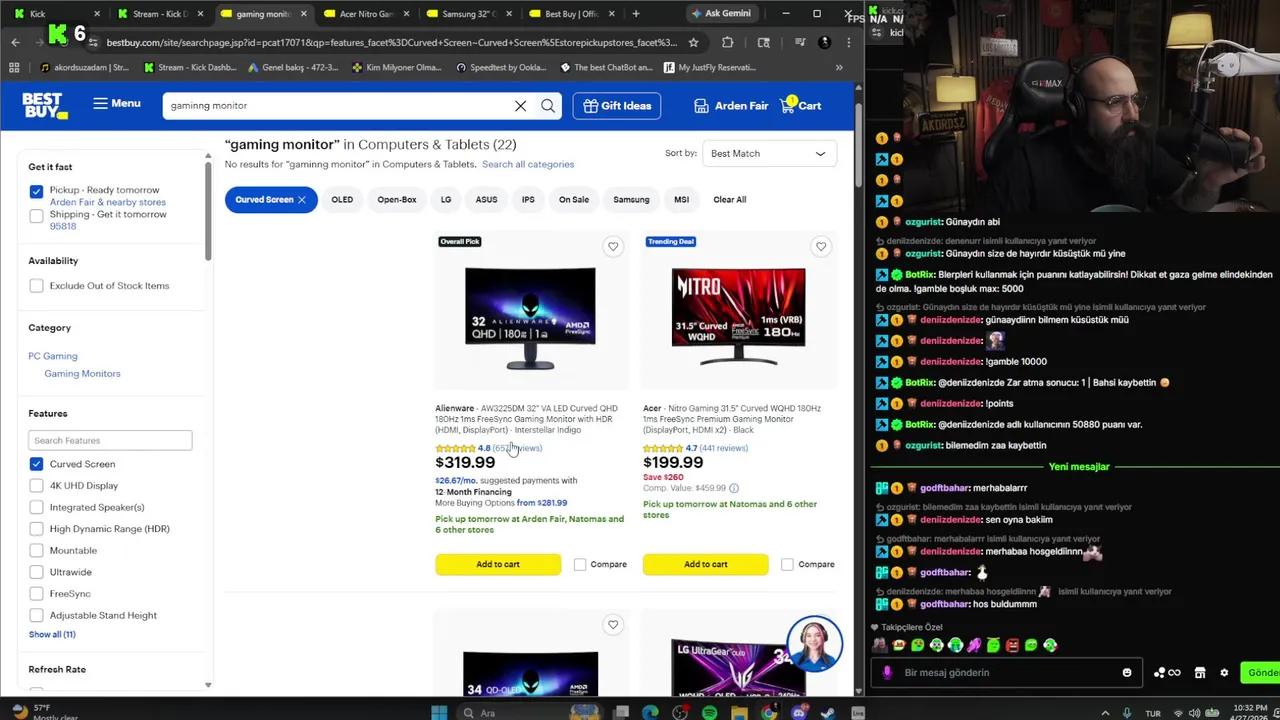The image size is (1280, 720).
Task: Expand Show all (11) features
Action: (52, 634)
